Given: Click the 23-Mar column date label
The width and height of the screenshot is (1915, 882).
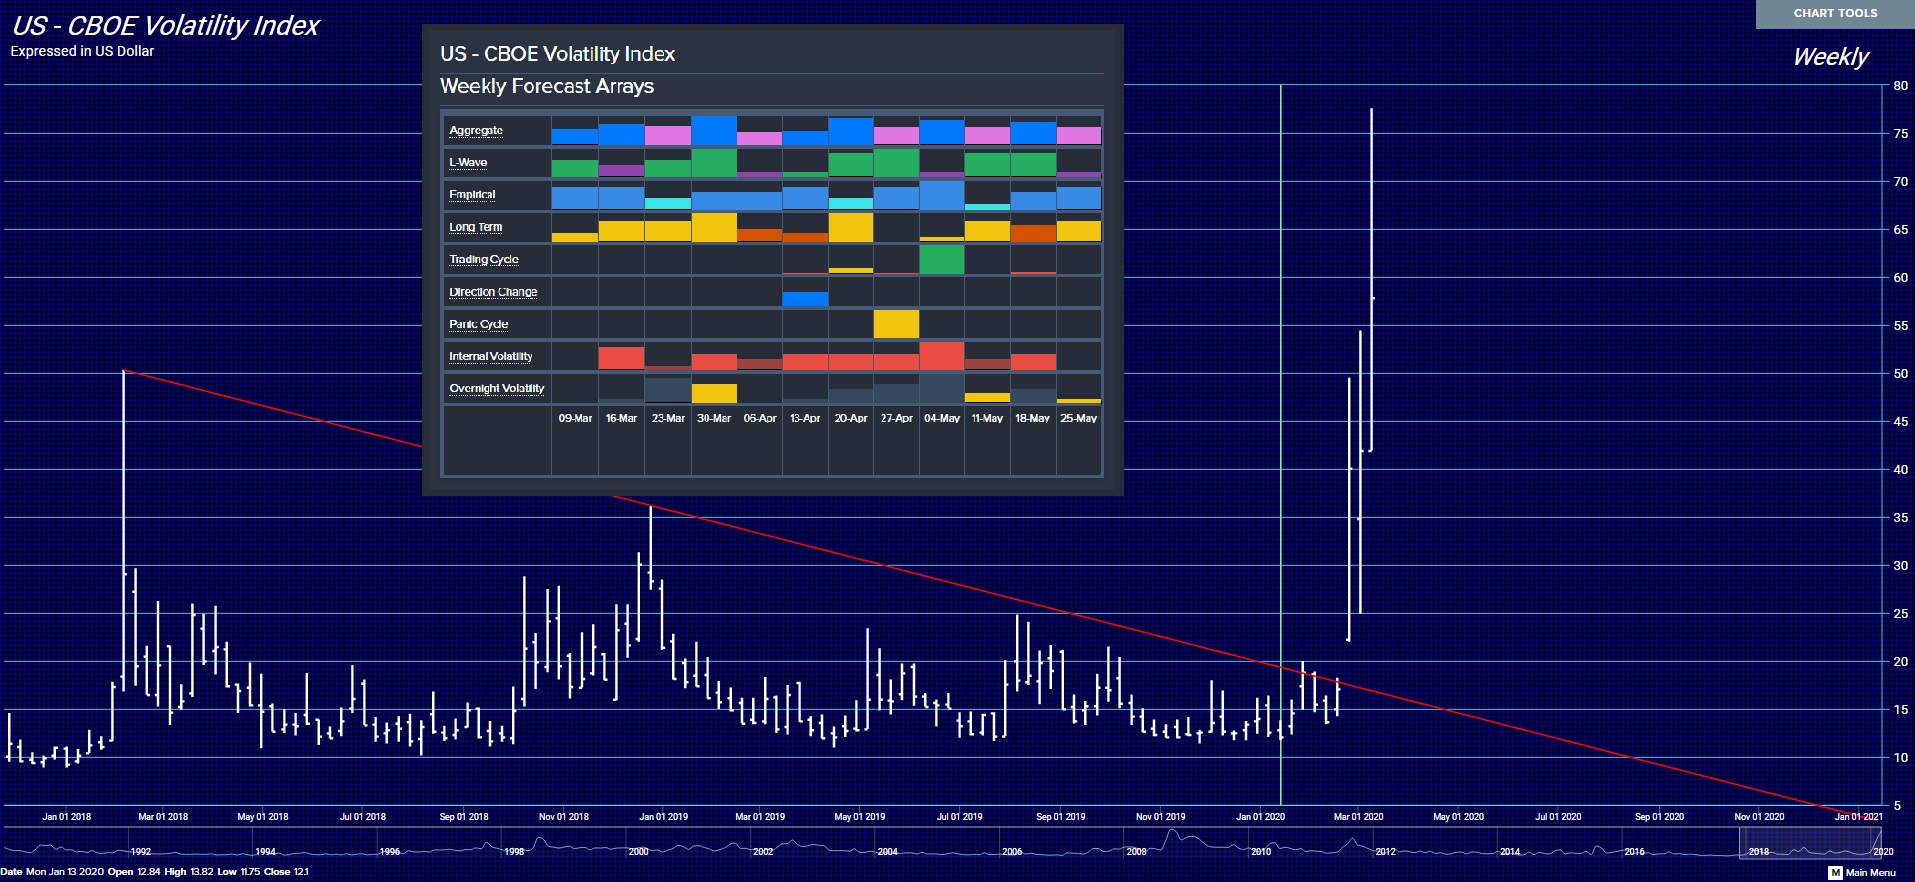Looking at the screenshot, I should [x=668, y=418].
